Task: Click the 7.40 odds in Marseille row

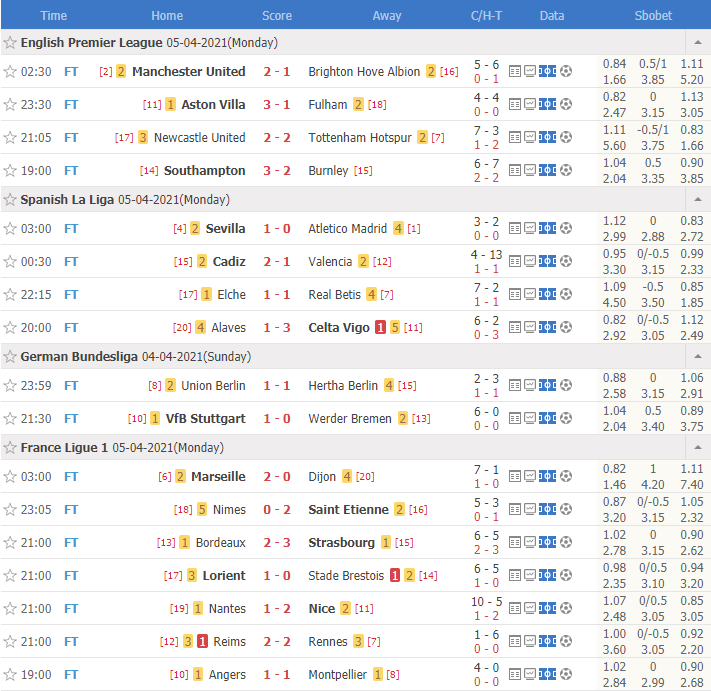Action: coord(692,485)
